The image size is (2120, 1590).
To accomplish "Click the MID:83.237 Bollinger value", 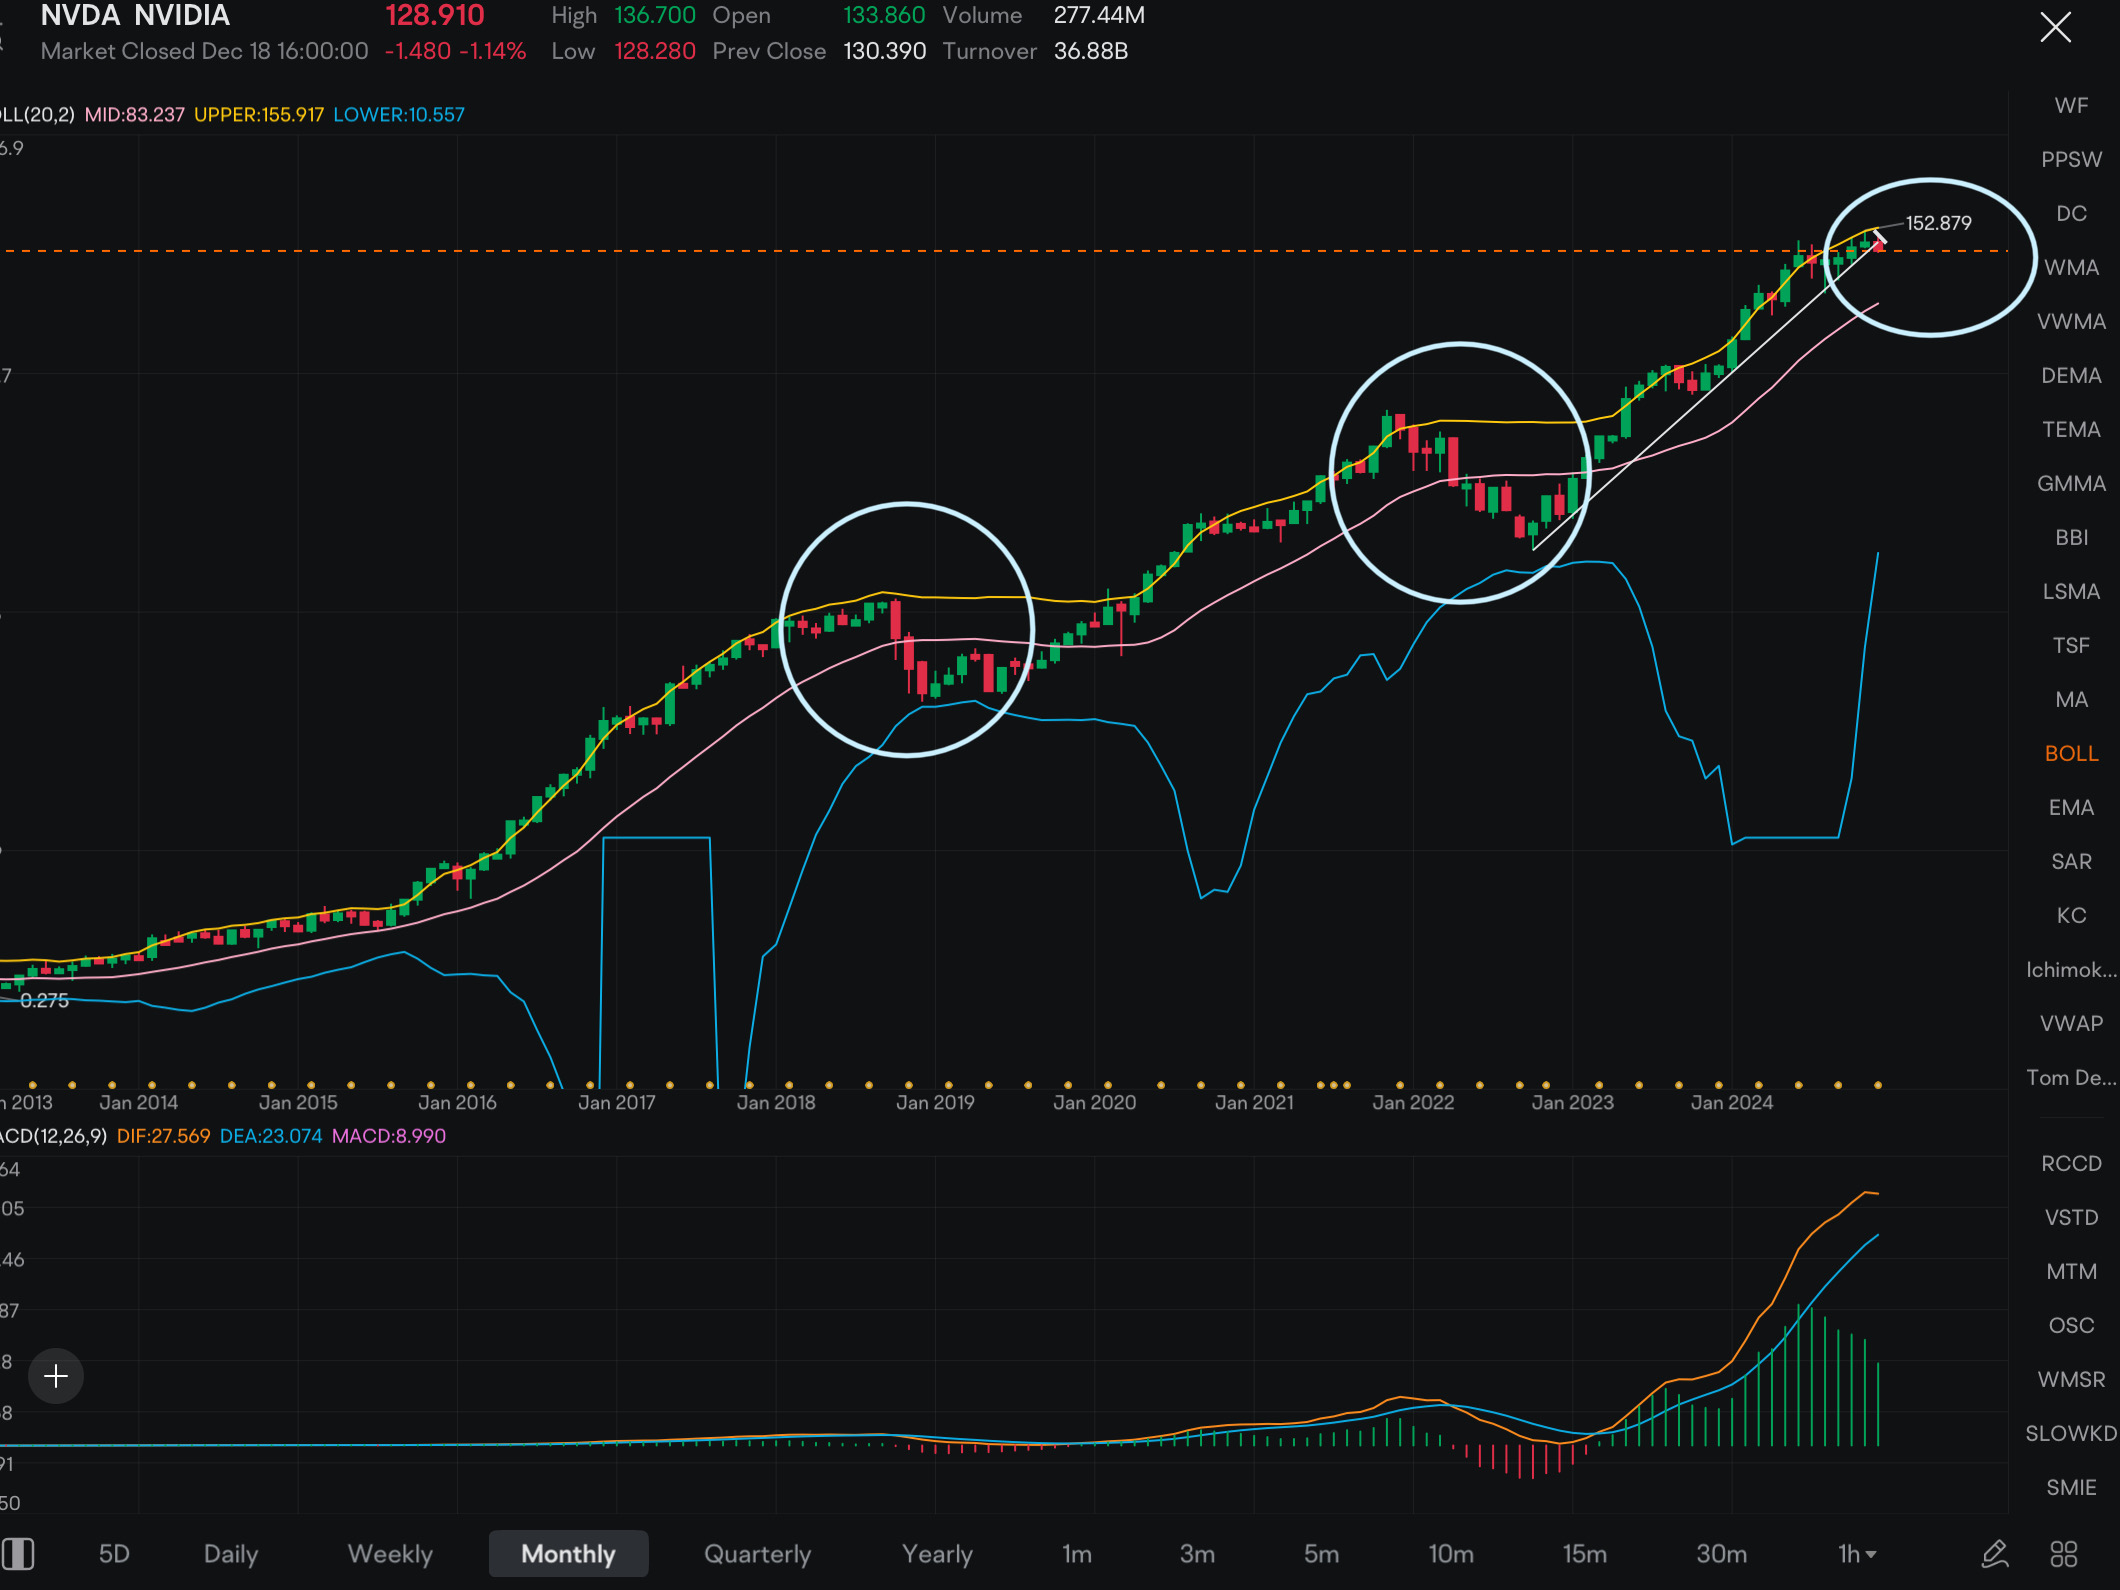I will (x=134, y=114).
